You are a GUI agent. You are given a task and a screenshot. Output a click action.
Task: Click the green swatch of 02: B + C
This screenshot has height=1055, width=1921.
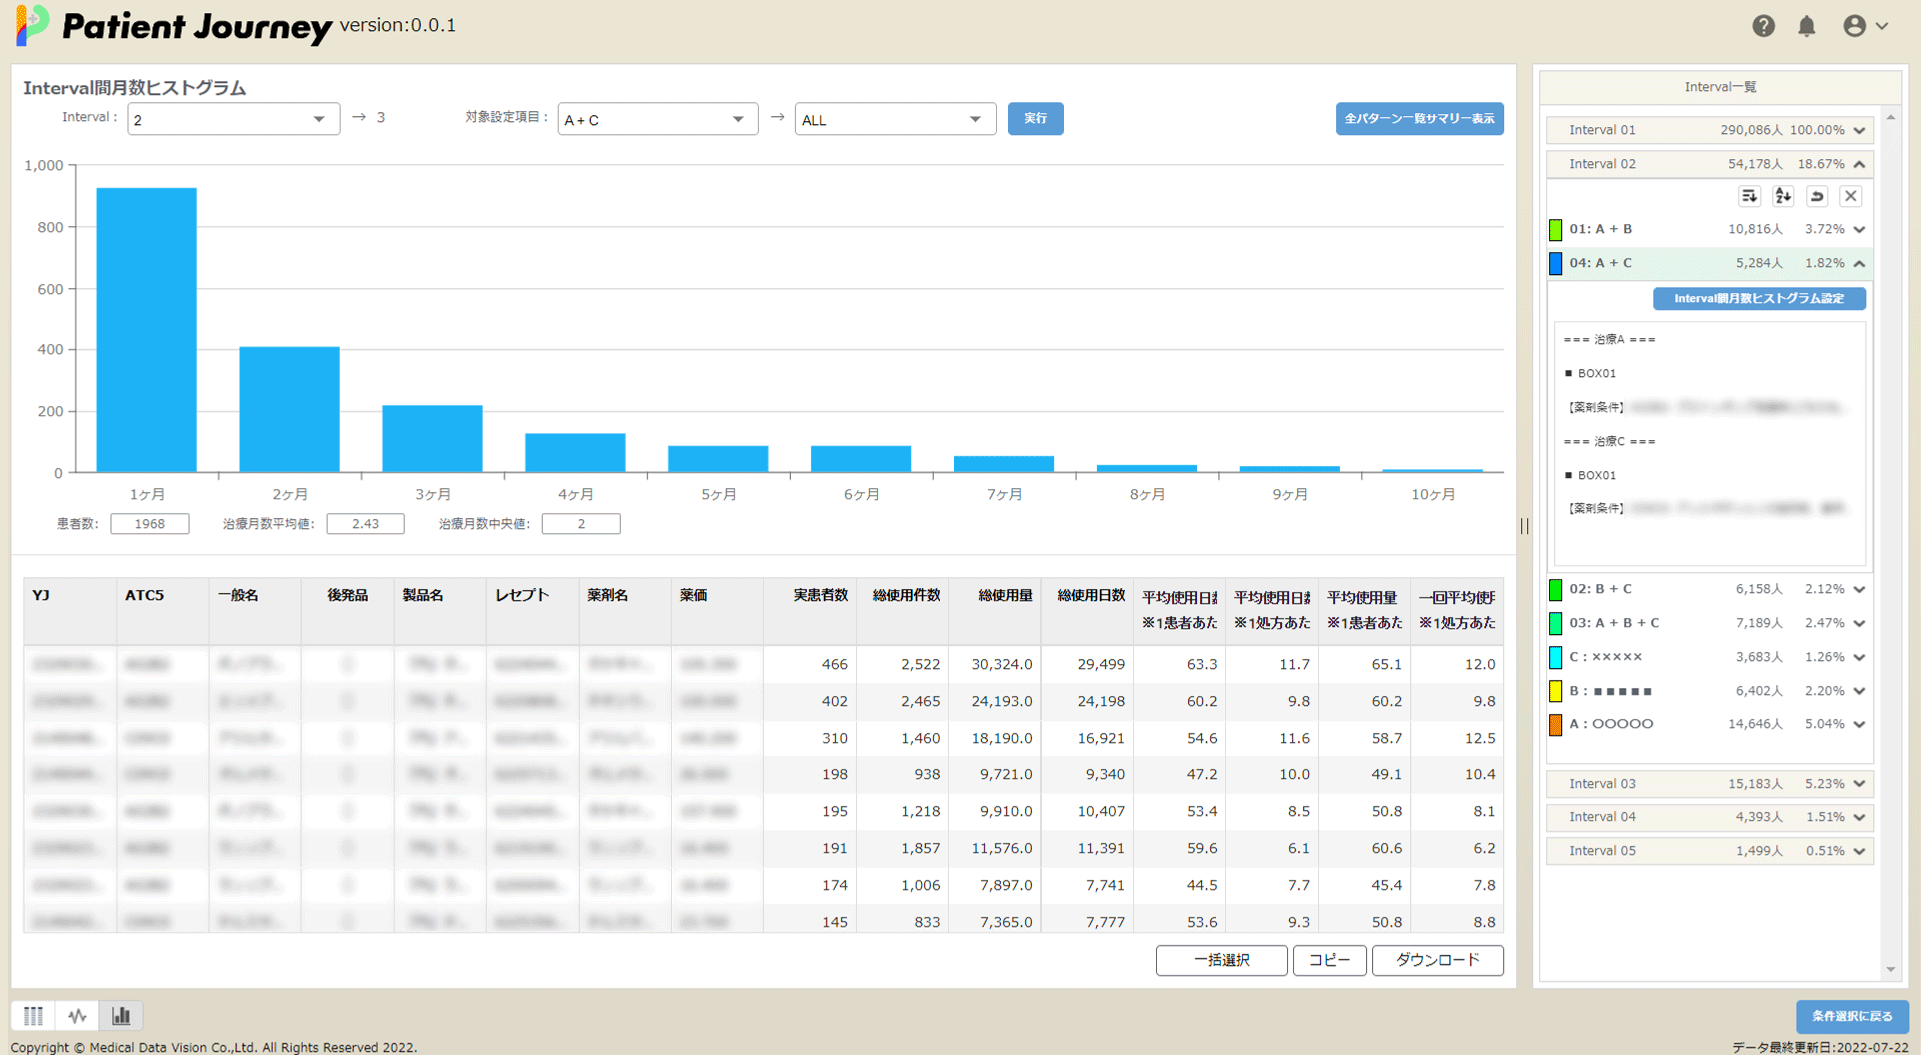coord(1555,590)
